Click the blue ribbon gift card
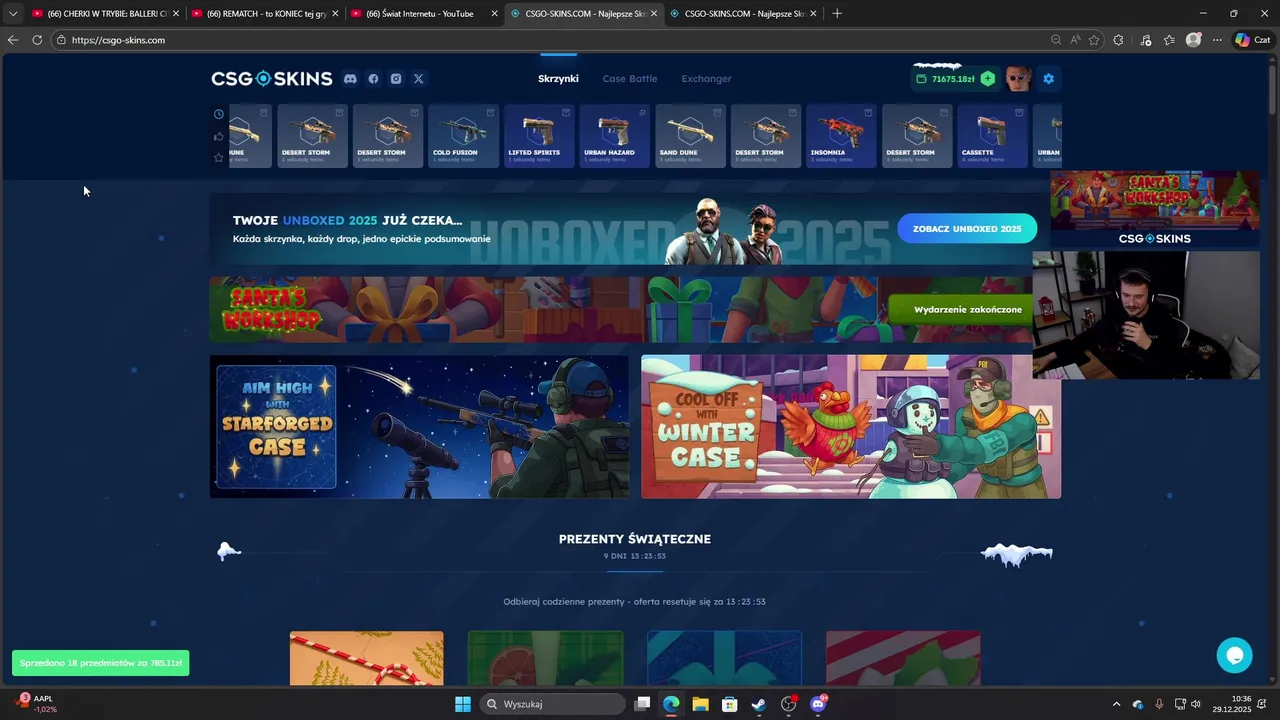Screen dimensions: 1280x720 724,658
